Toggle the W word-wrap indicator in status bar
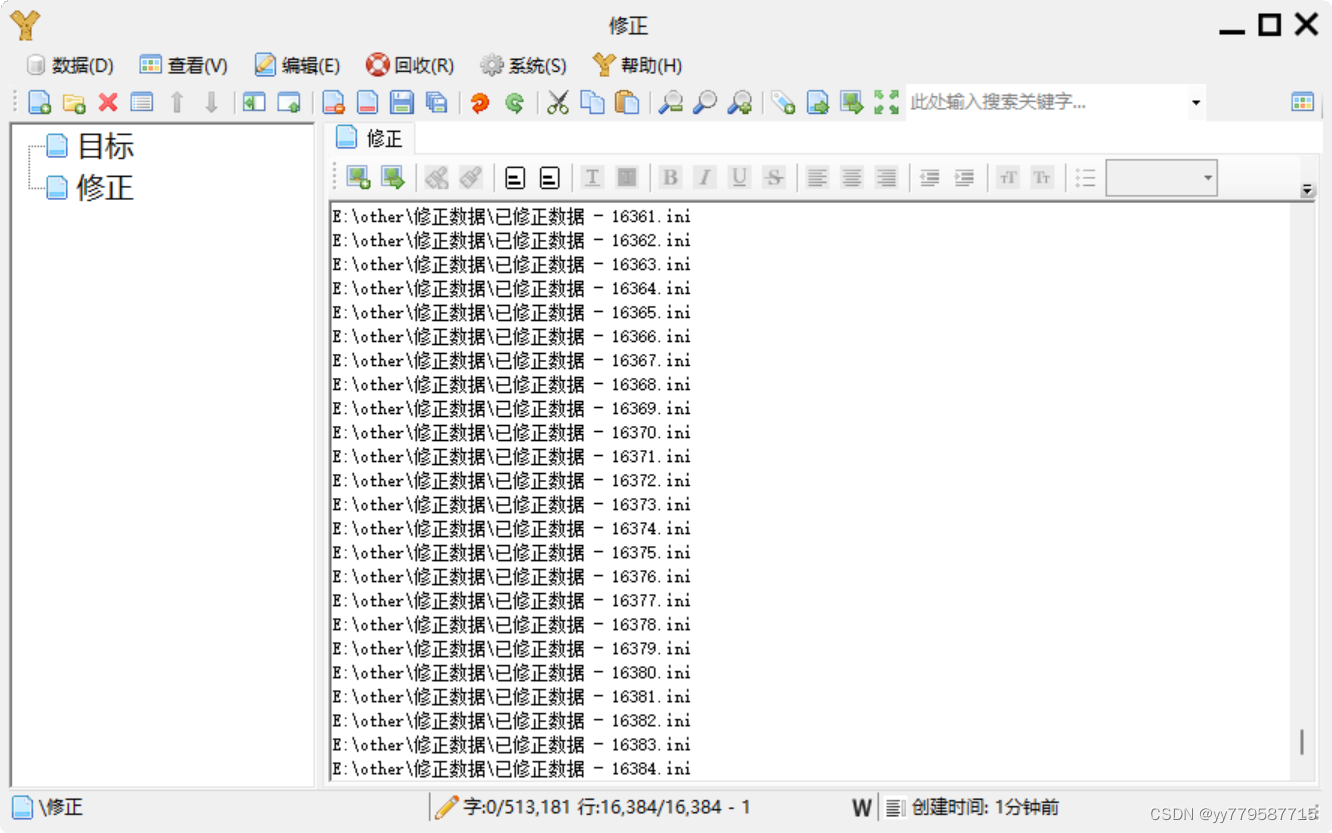 tap(862, 808)
